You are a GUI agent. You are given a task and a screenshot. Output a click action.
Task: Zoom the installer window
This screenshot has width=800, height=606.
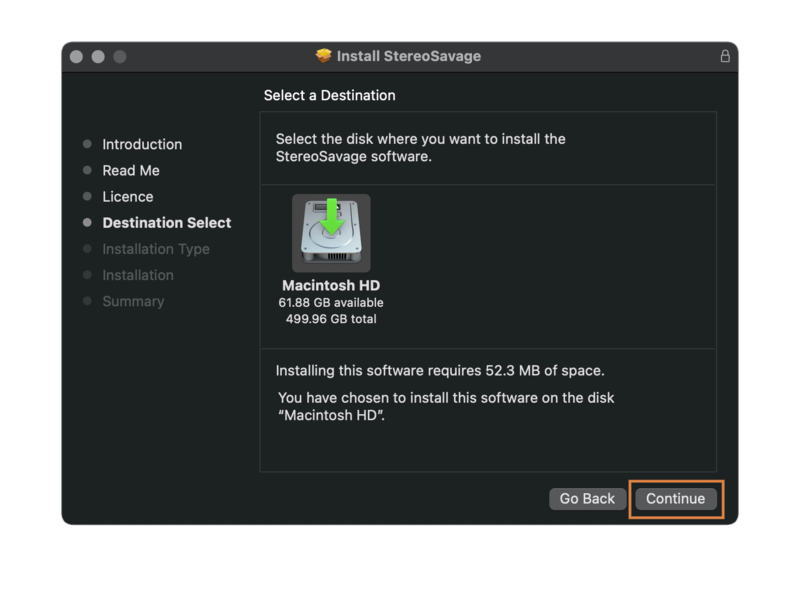[x=120, y=57]
